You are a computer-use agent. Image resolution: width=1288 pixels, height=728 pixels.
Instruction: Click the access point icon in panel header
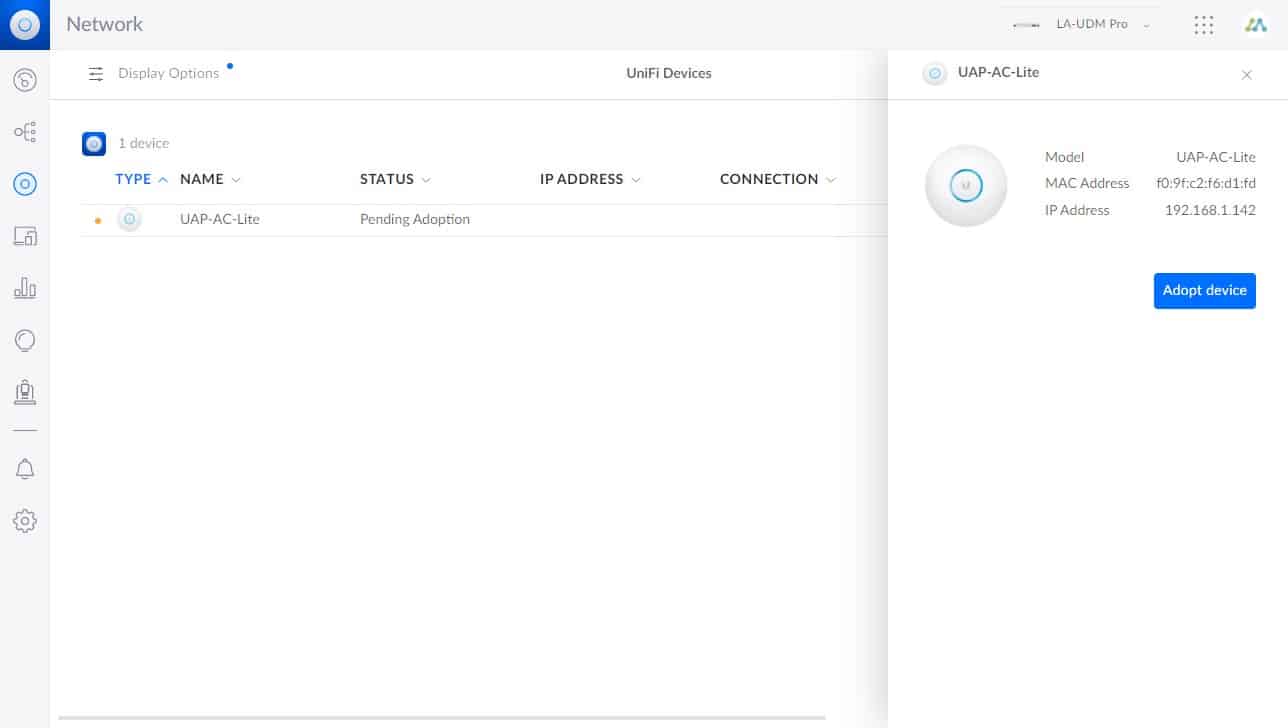pos(935,73)
